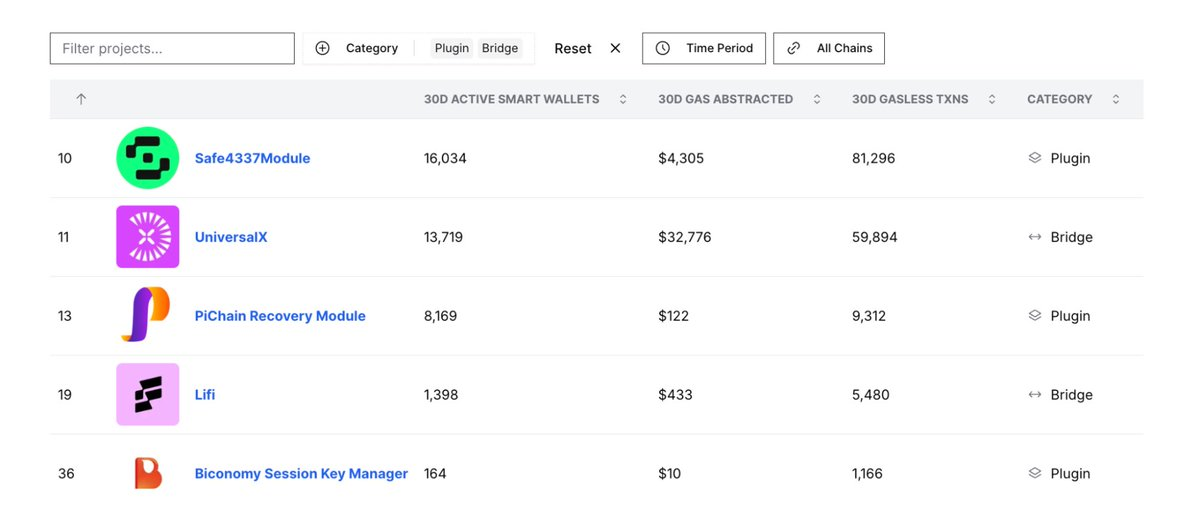1200x529 pixels.
Task: Remove the Bridge category filter chip
Action: [x=500, y=48]
